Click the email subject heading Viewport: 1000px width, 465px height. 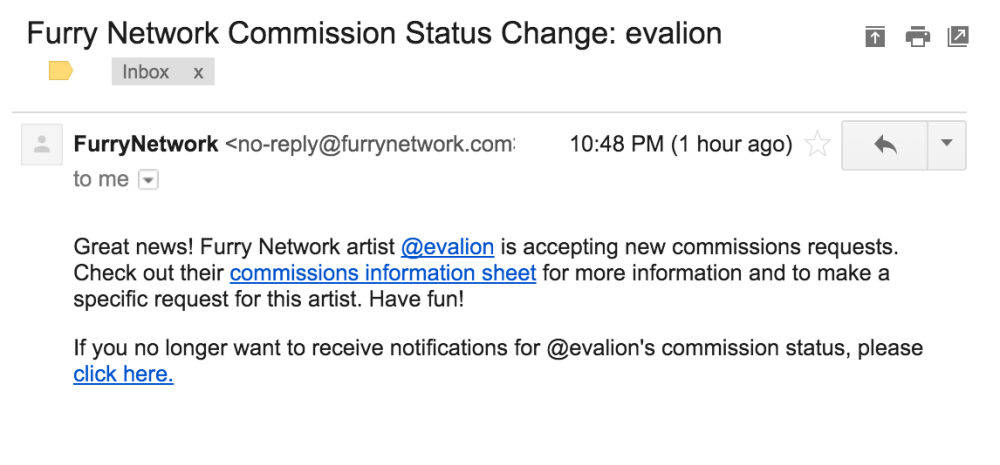[x=374, y=34]
